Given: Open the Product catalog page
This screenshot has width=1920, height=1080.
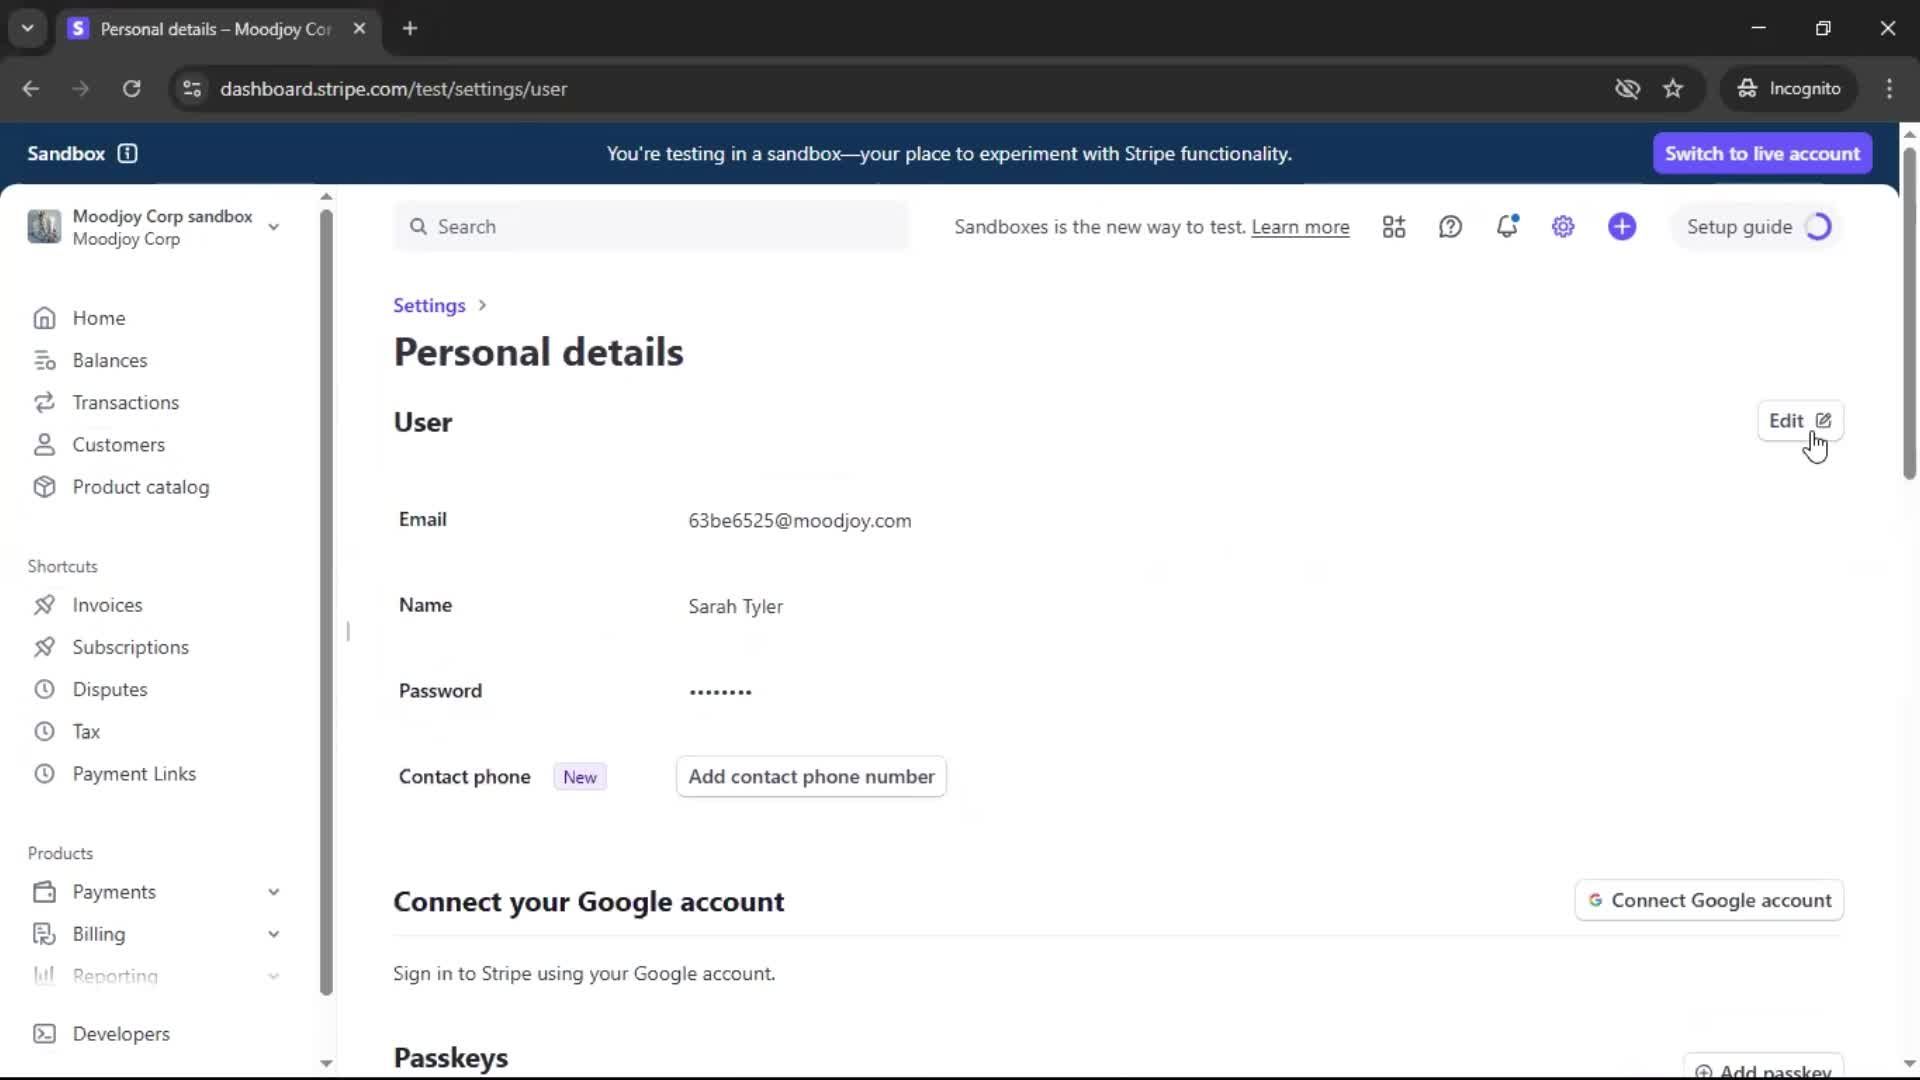Looking at the screenshot, I should 141,487.
